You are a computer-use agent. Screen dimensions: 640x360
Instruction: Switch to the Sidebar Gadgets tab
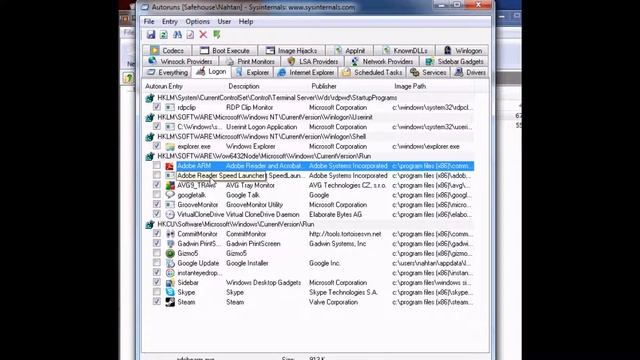[455, 62]
